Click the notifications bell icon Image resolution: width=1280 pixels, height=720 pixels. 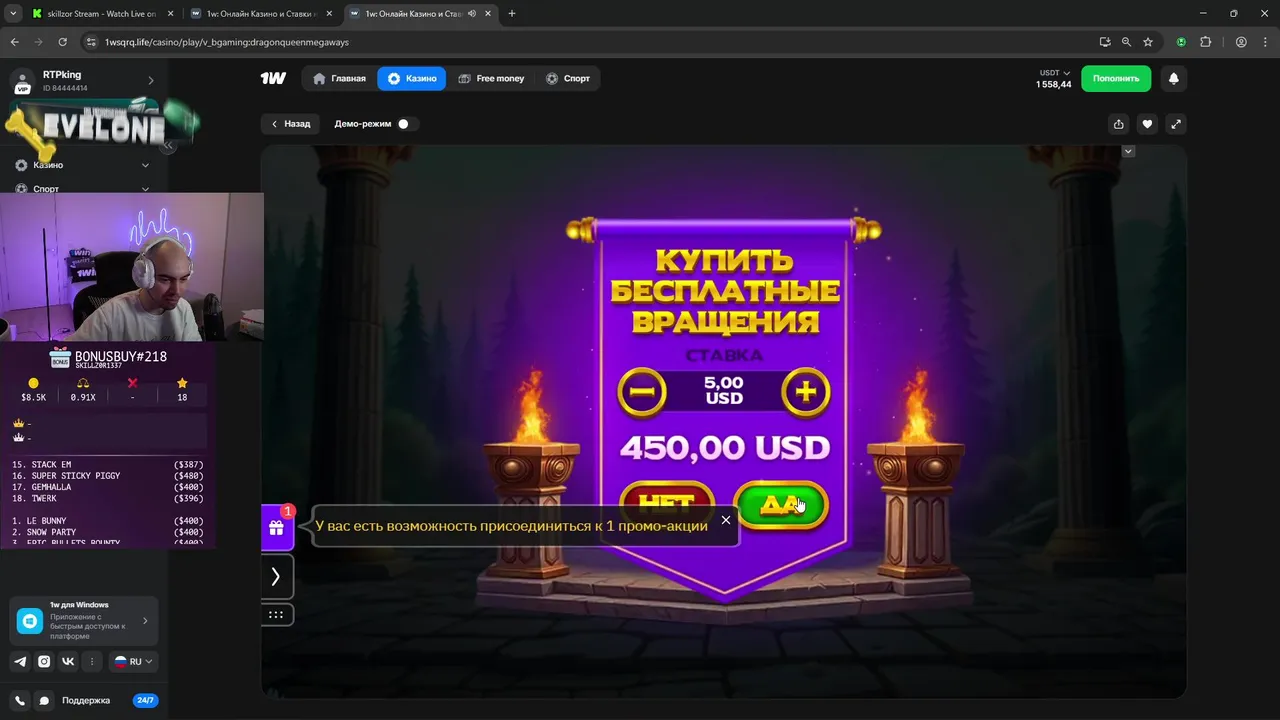click(x=1173, y=78)
